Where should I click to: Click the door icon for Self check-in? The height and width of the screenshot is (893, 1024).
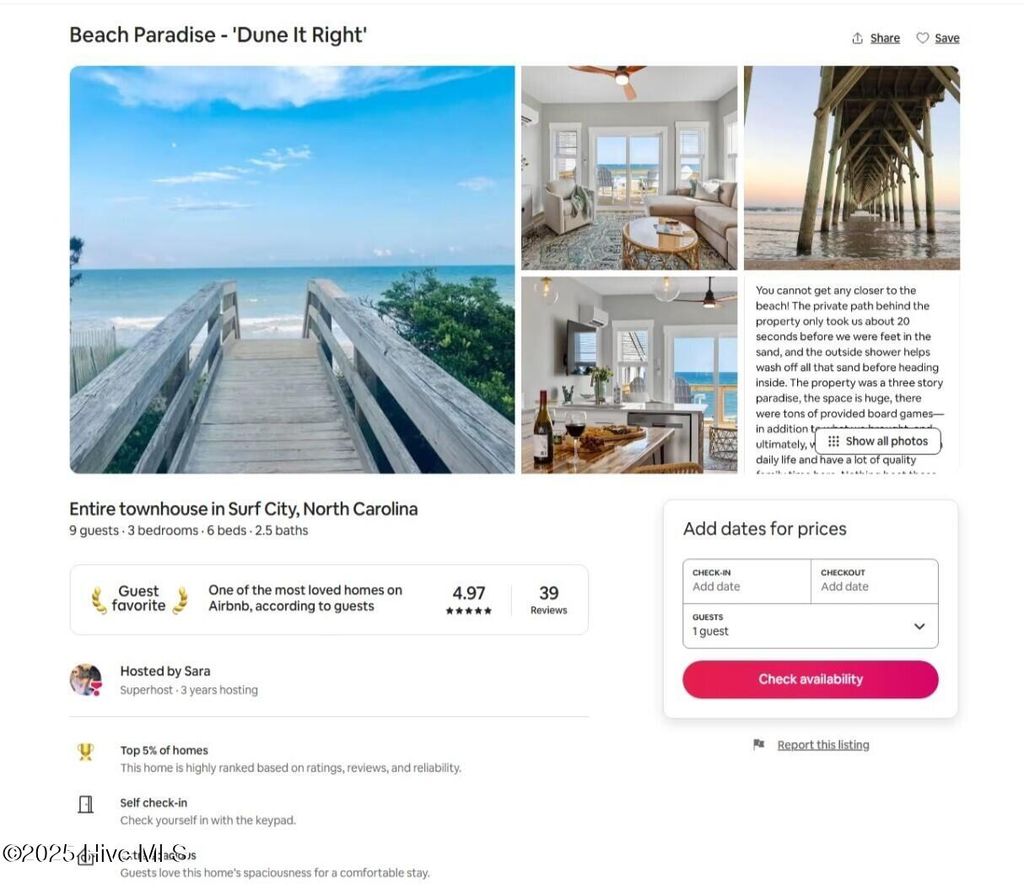coord(86,804)
